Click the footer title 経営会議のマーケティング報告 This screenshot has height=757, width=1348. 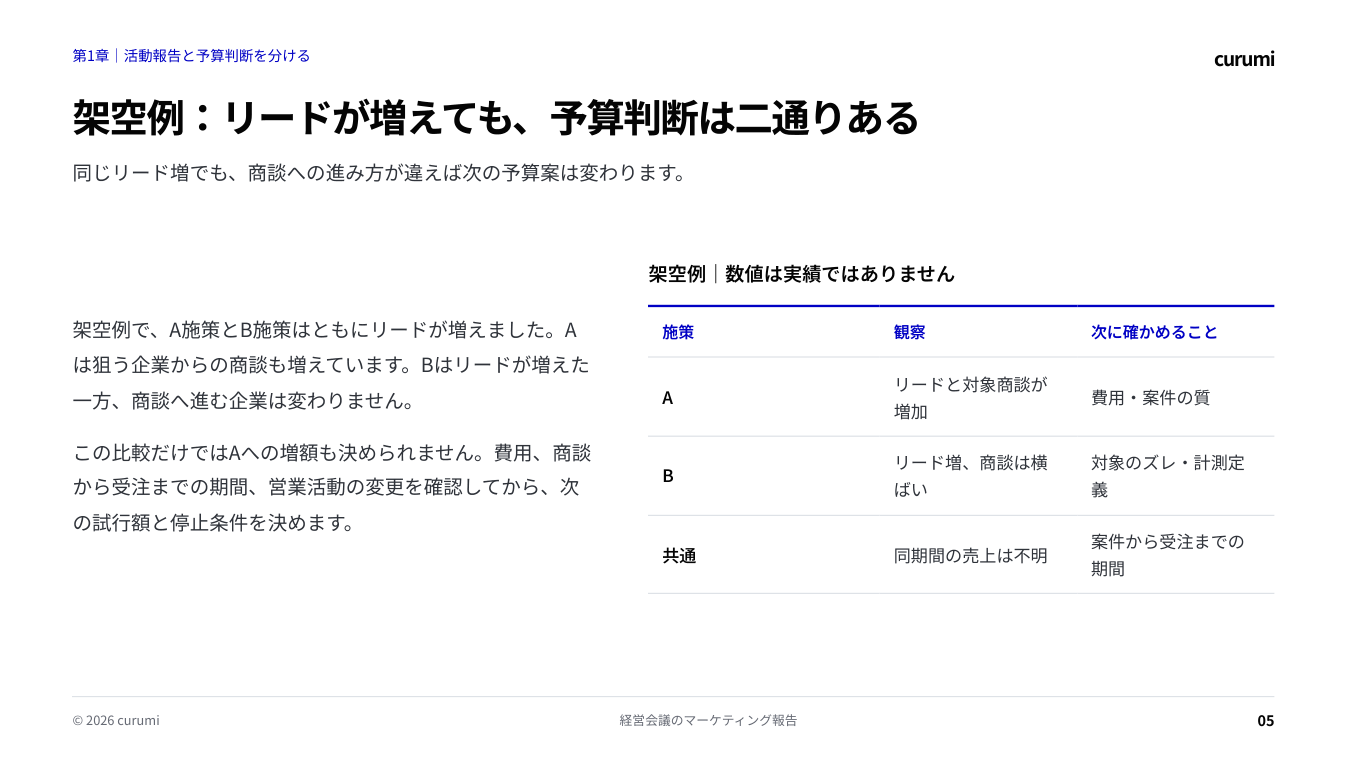coord(708,720)
